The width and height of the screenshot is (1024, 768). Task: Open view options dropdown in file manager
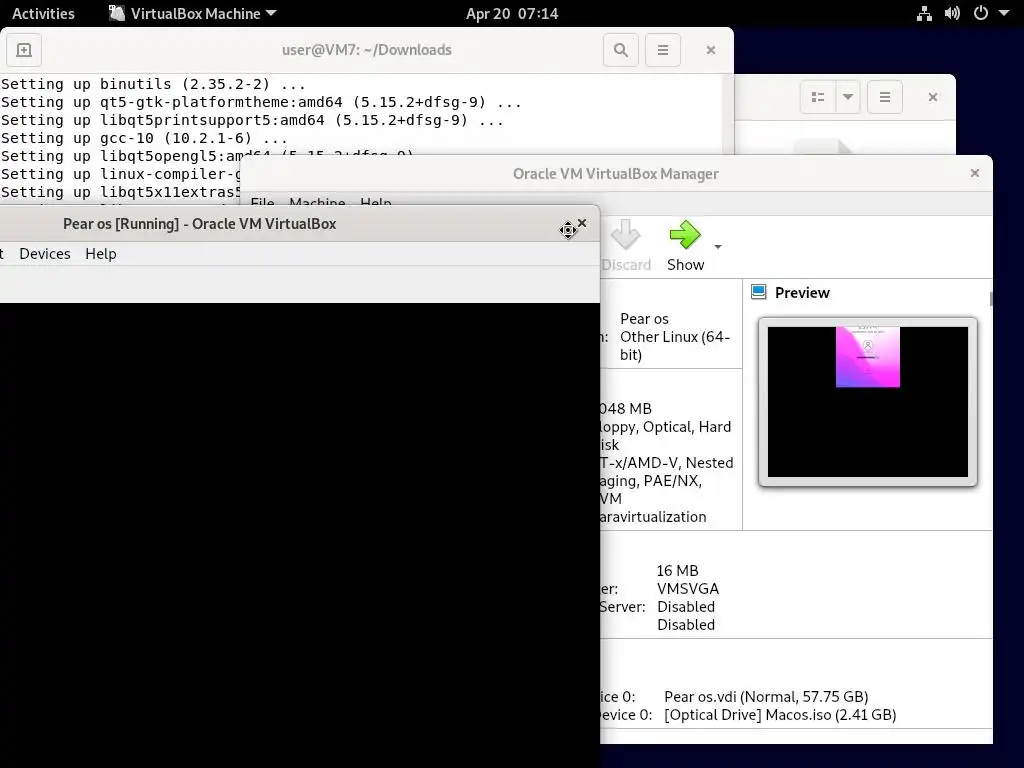coord(848,97)
